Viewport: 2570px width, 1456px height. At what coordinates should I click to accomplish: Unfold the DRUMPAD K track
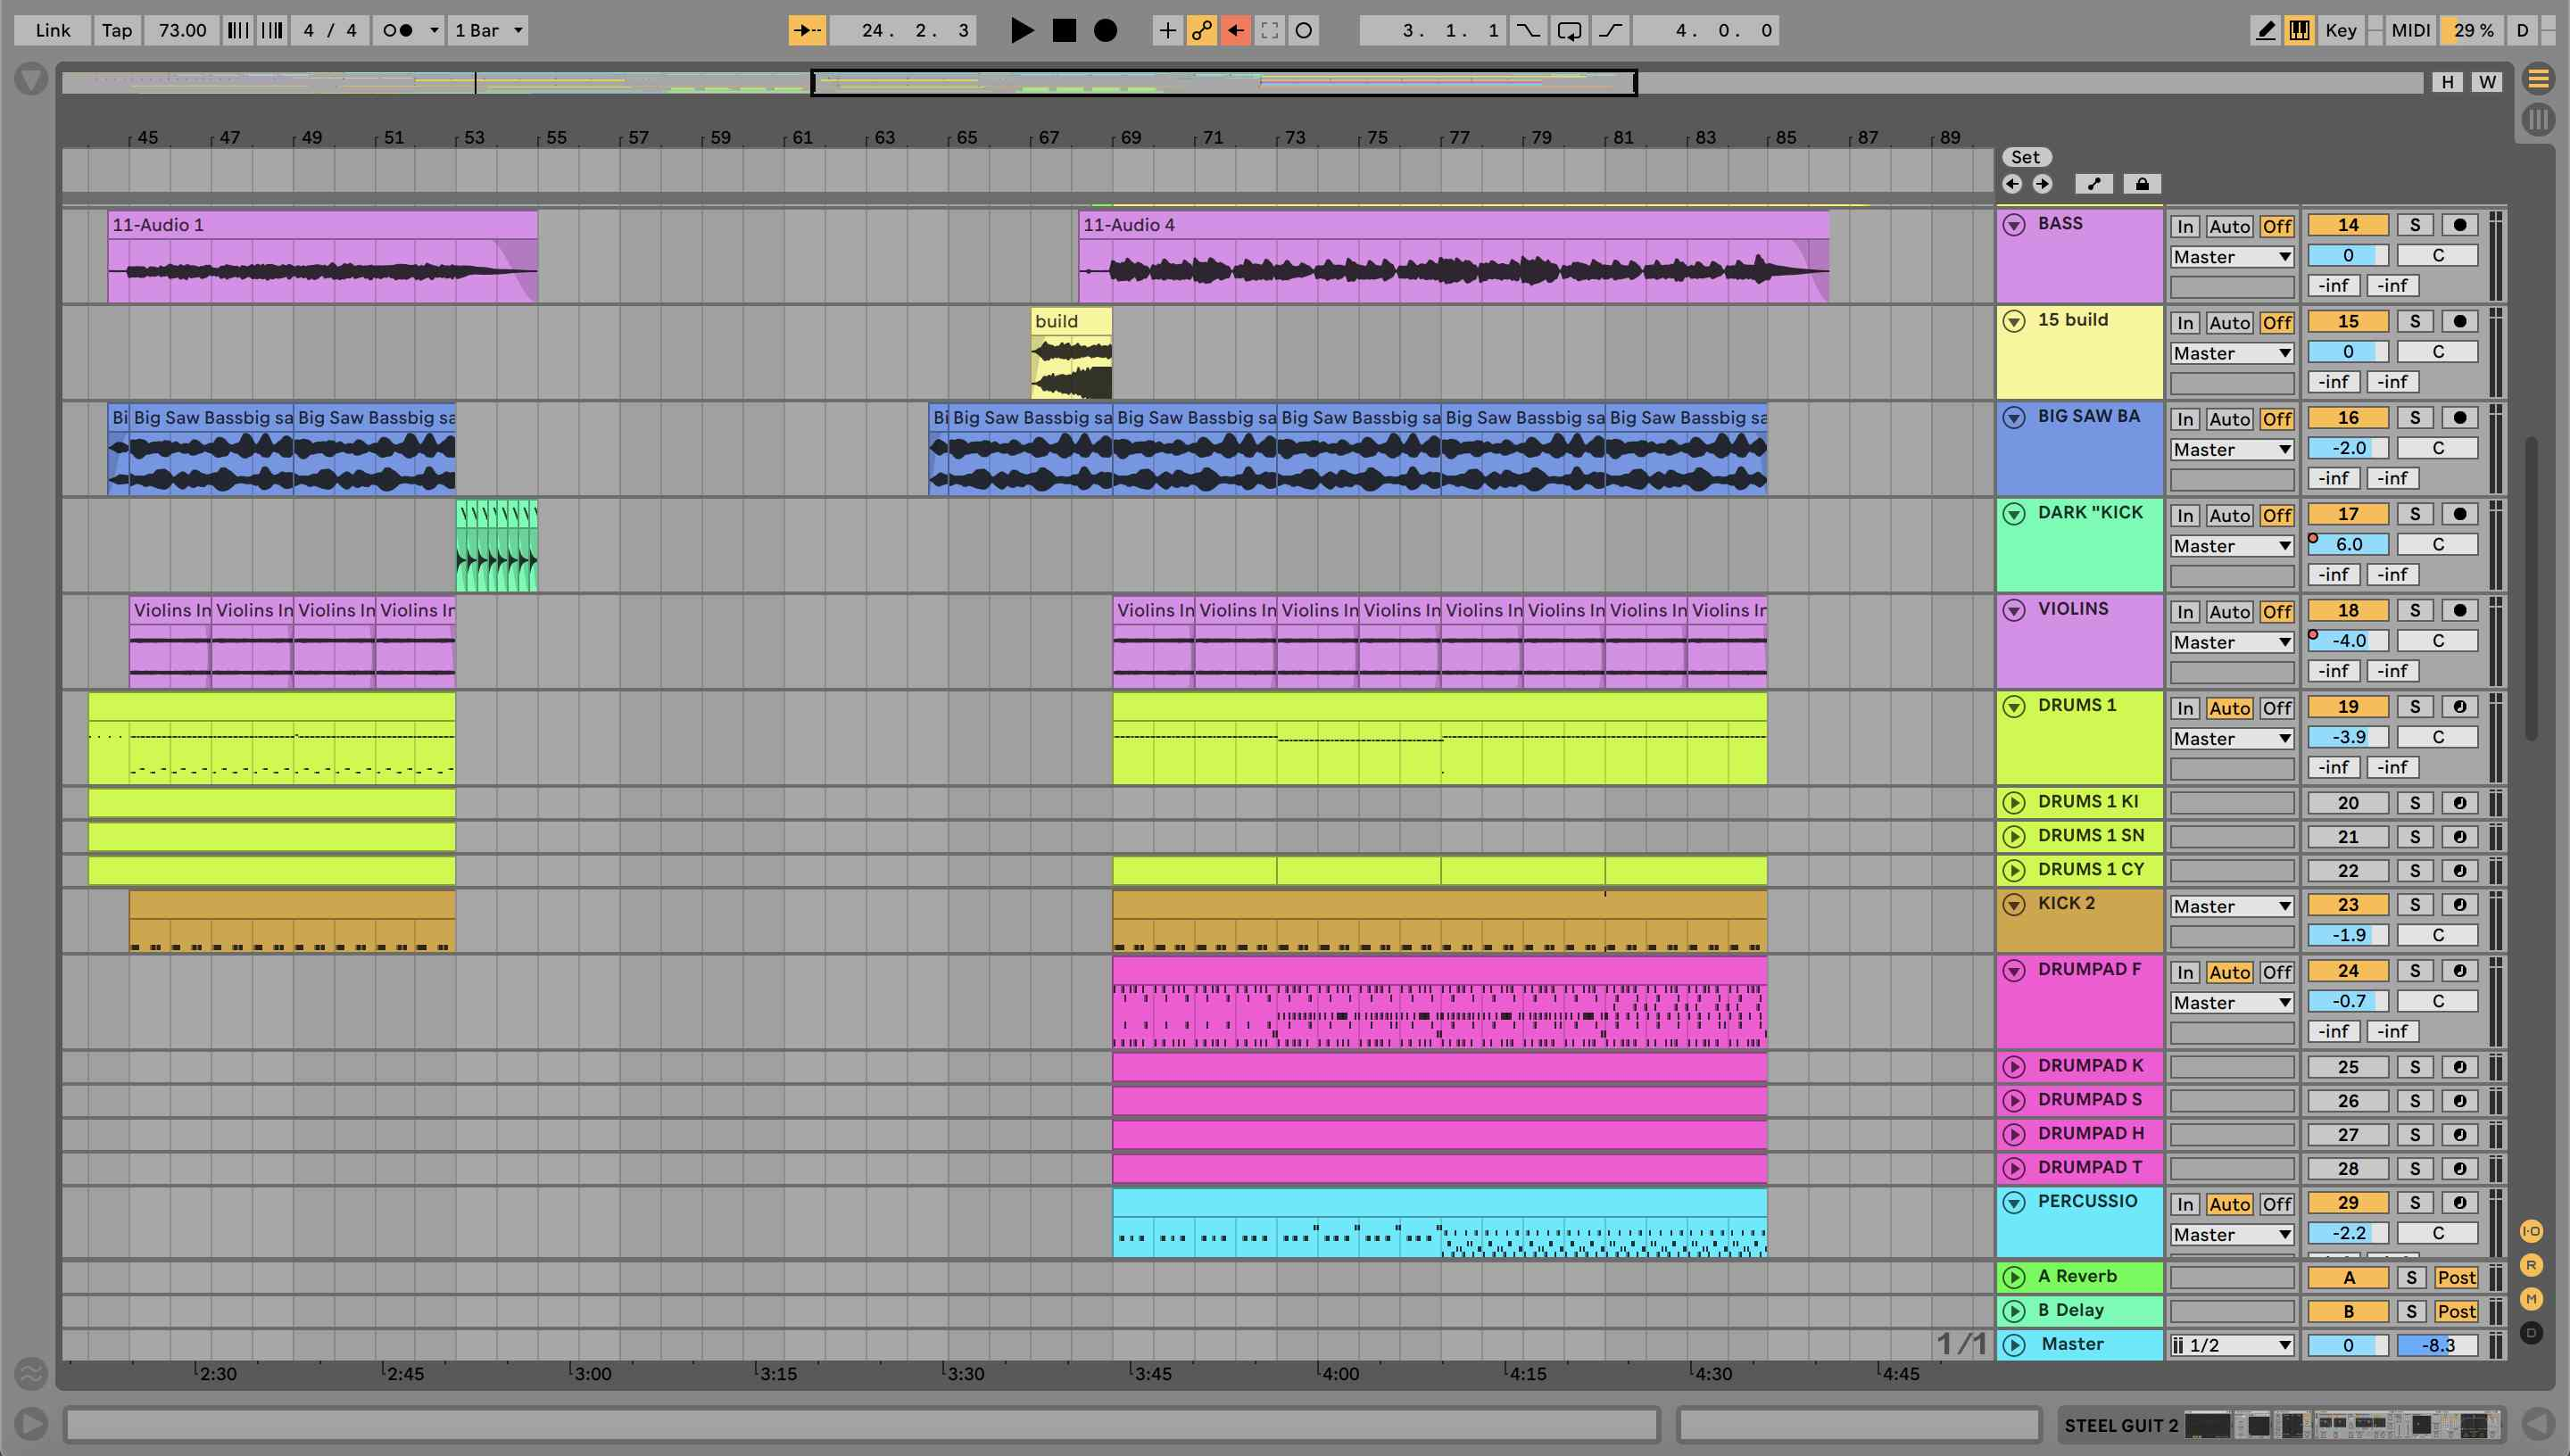2014,1067
